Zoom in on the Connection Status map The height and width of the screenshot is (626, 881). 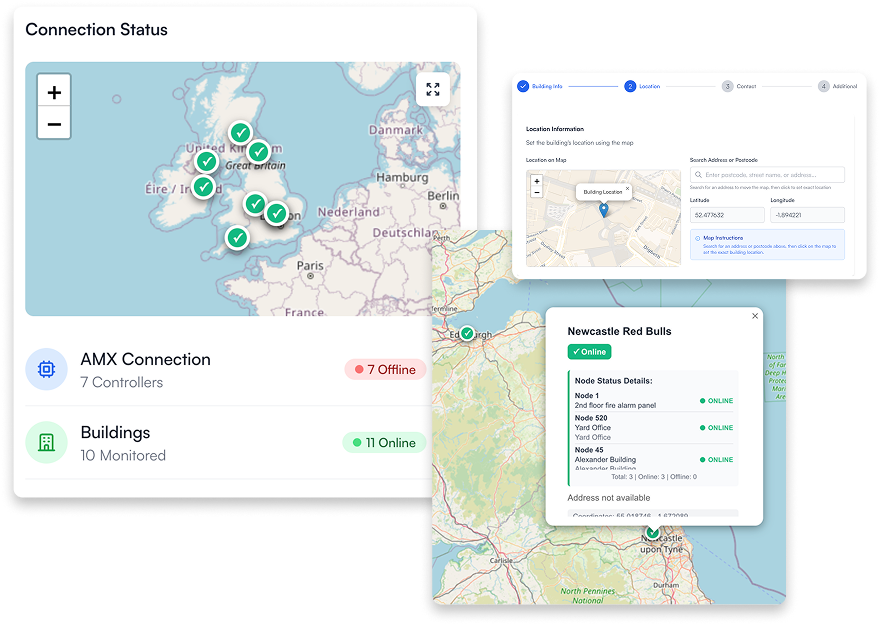point(54,92)
